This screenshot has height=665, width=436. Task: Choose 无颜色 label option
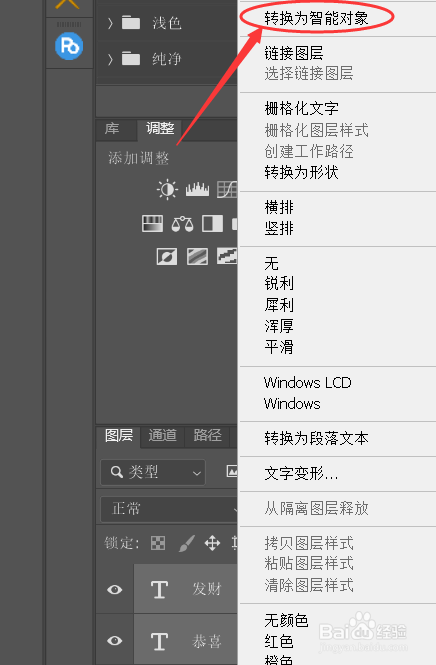(x=286, y=620)
